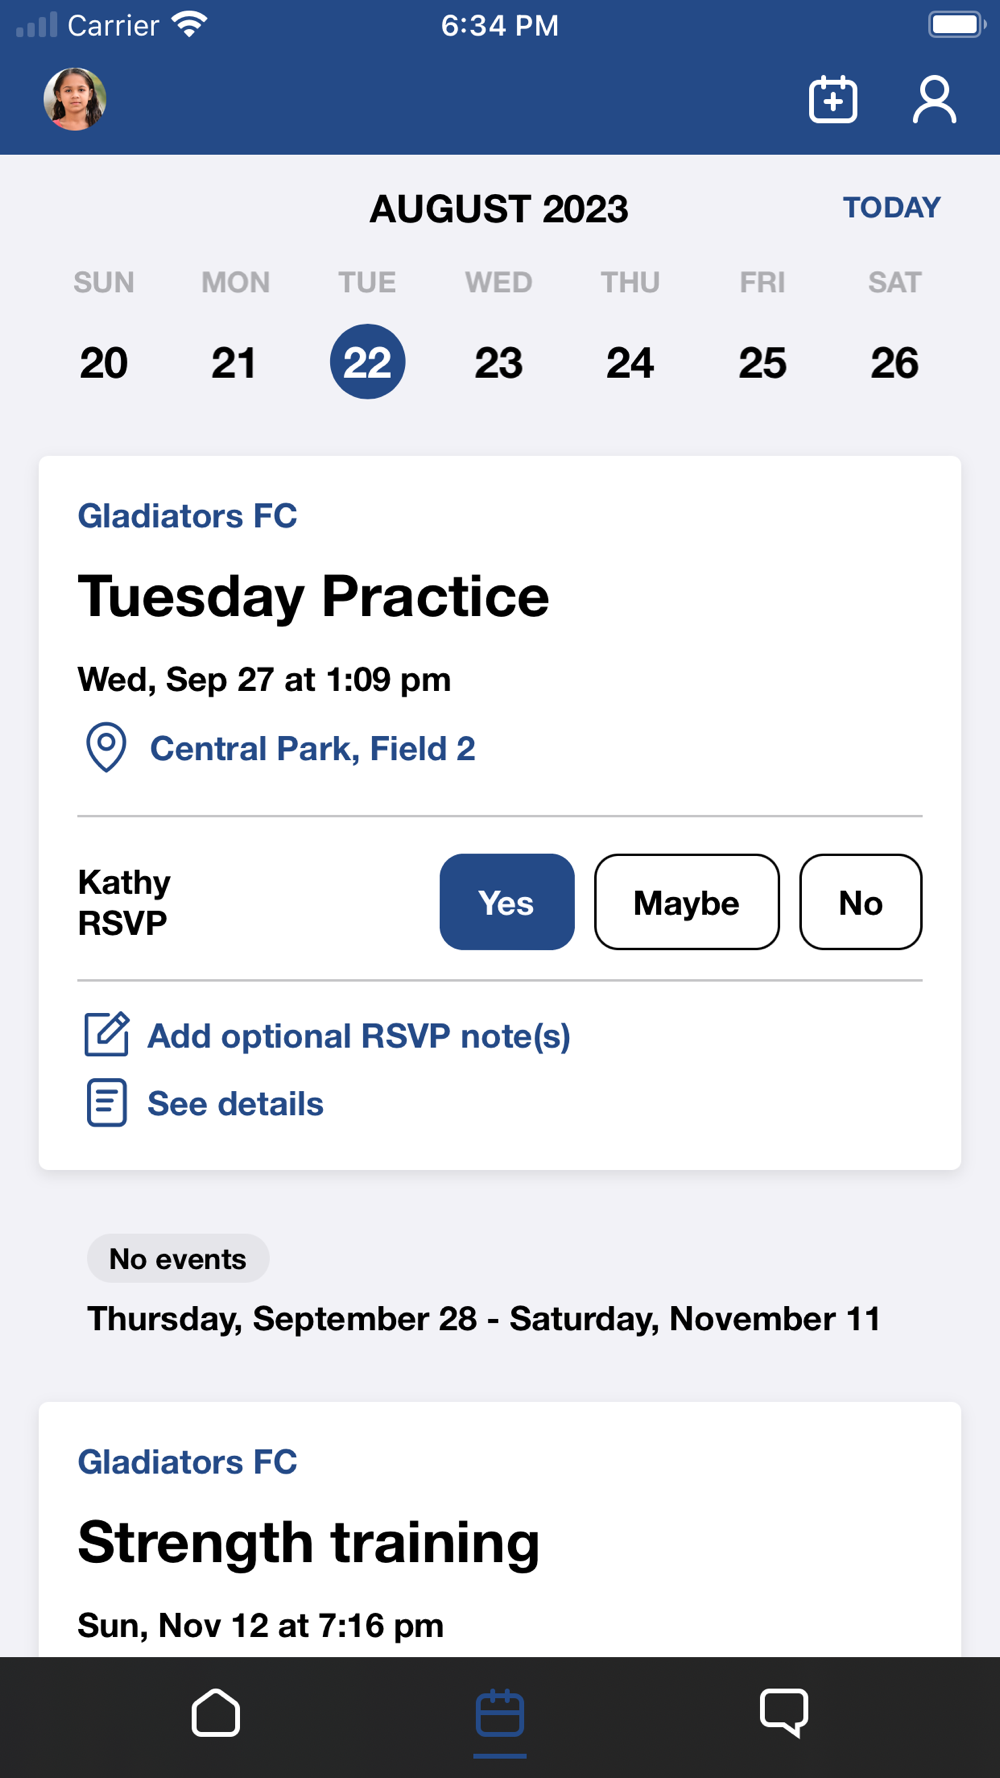The width and height of the screenshot is (1000, 1778).
Task: RSVP Yes for Tuesday Practice
Action: (x=507, y=902)
